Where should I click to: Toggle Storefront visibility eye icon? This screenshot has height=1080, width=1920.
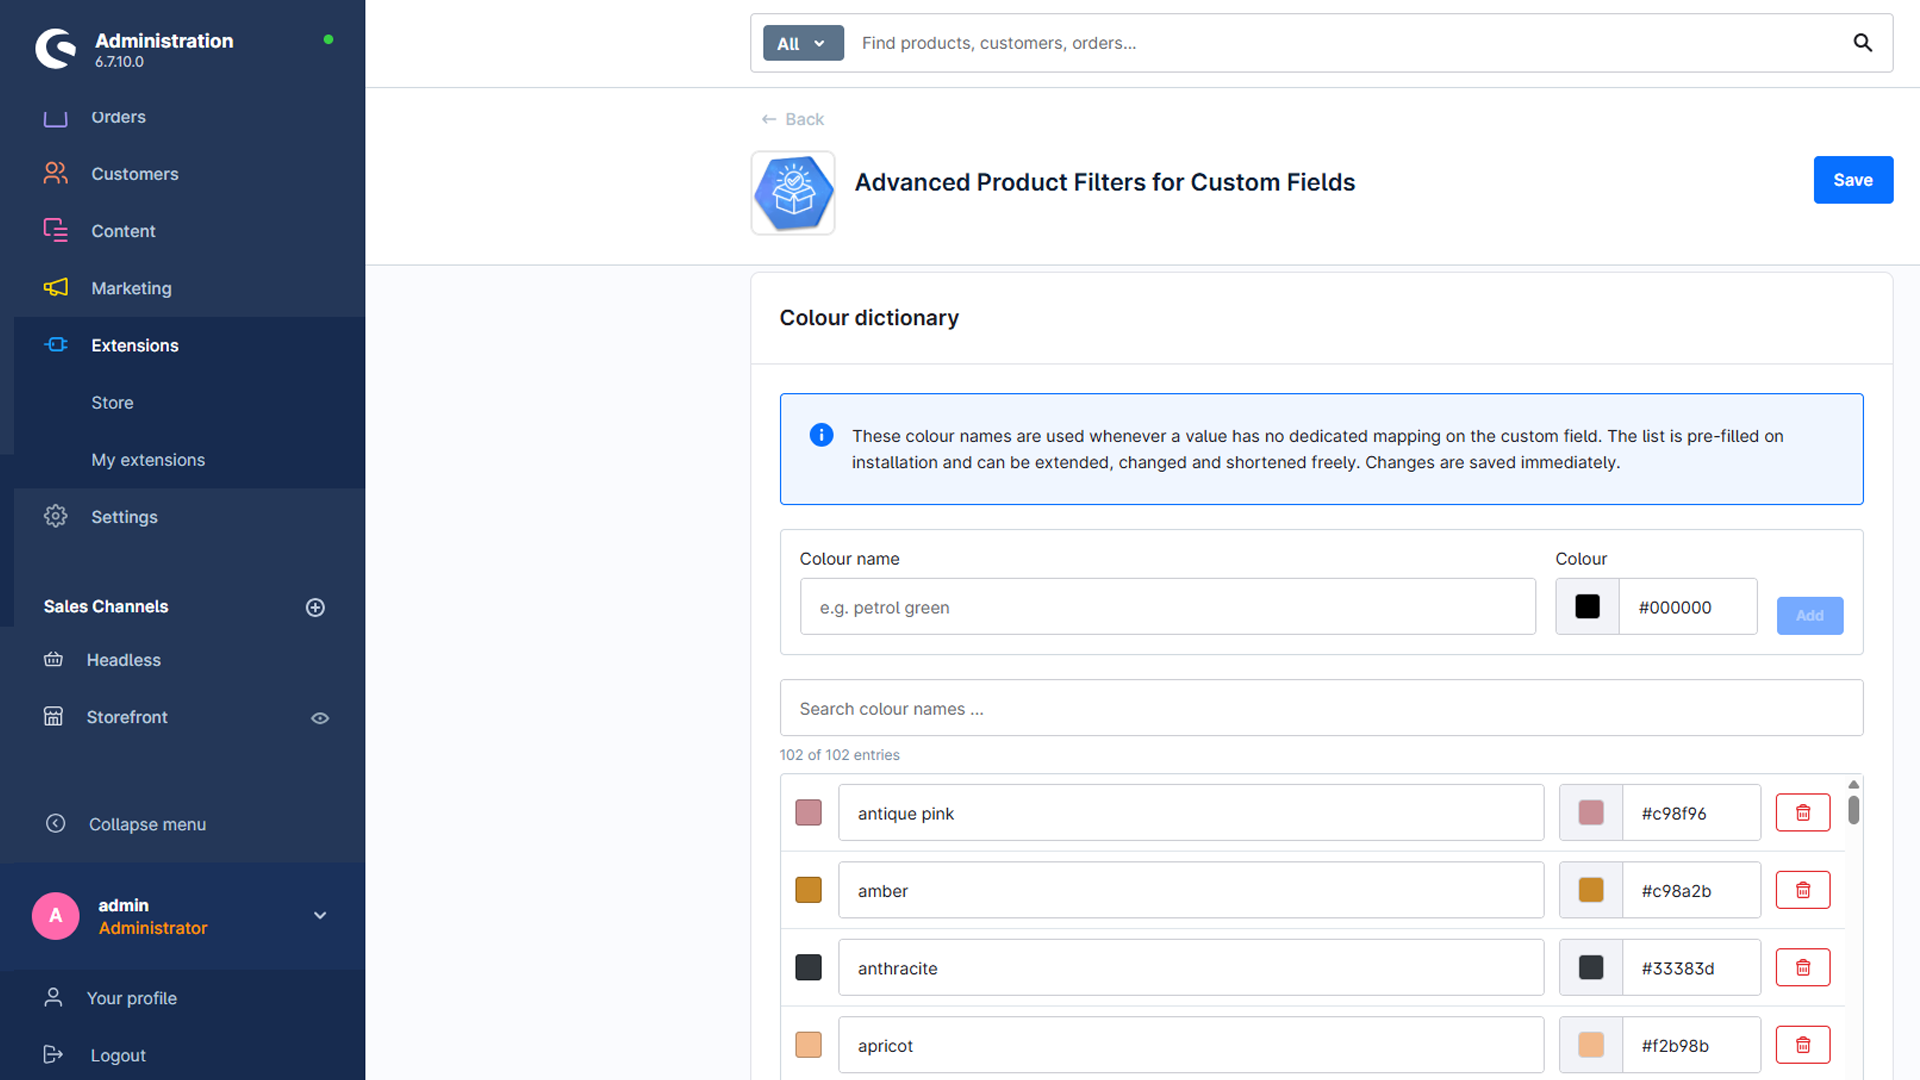point(320,718)
